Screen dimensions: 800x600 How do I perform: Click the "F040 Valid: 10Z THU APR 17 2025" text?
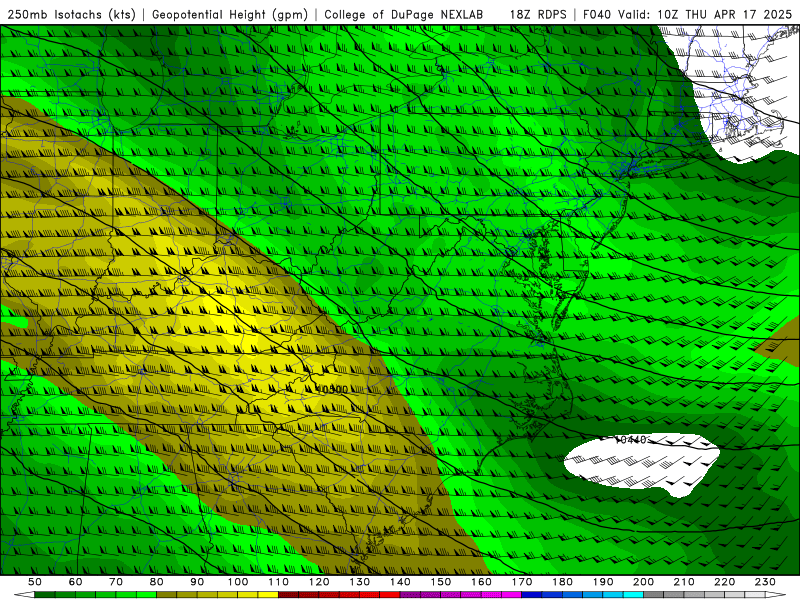(x=687, y=15)
